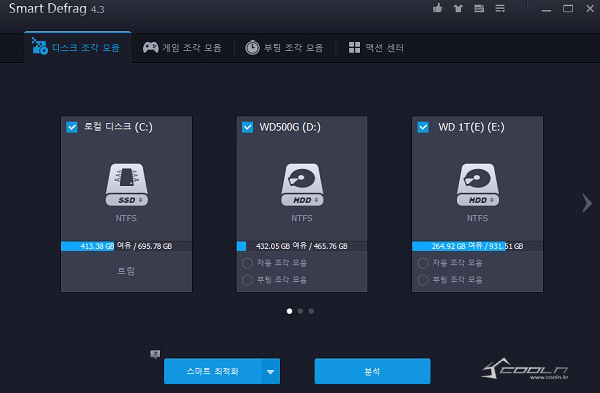Go to first page dot indicator

click(289, 311)
